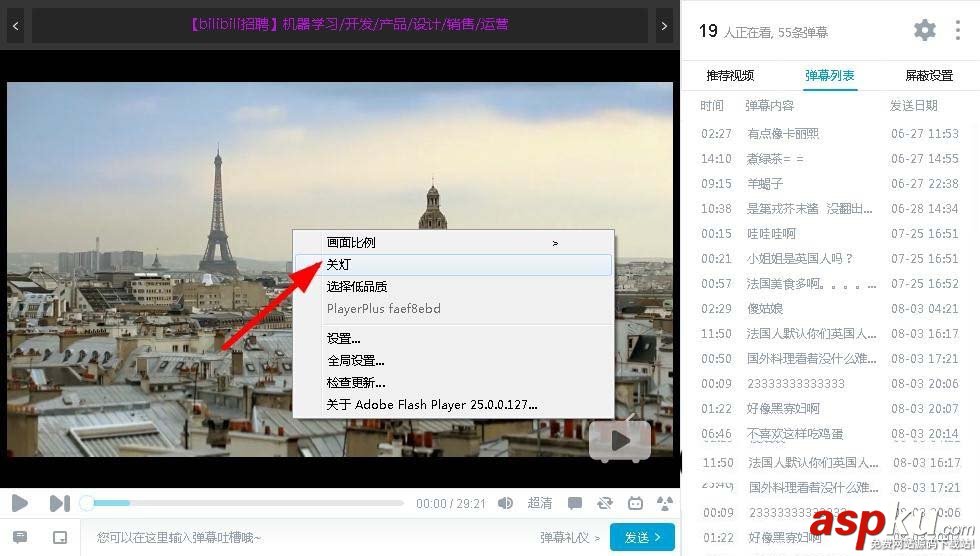Select danmaku row 有点像卡丽熙
The image size is (980, 556).
pos(829,134)
